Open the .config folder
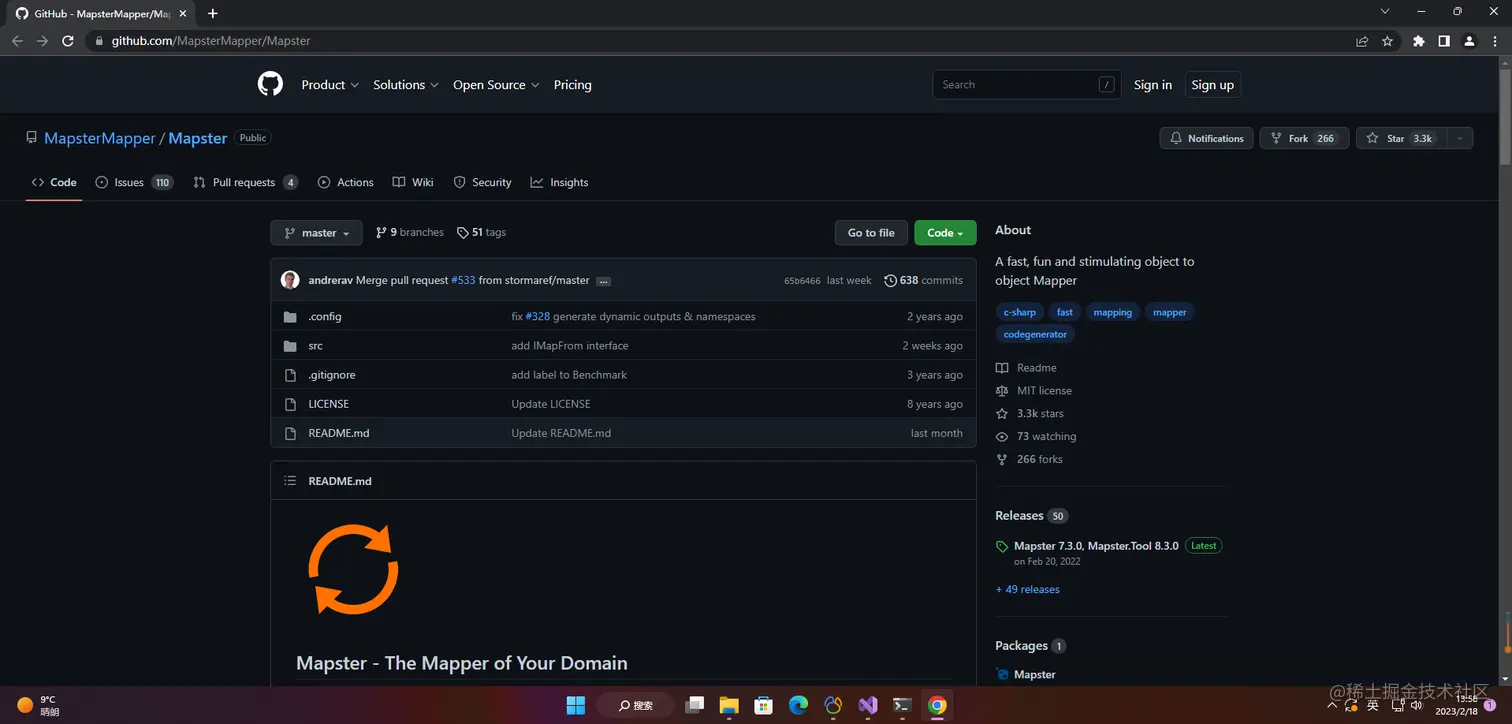 (x=325, y=316)
